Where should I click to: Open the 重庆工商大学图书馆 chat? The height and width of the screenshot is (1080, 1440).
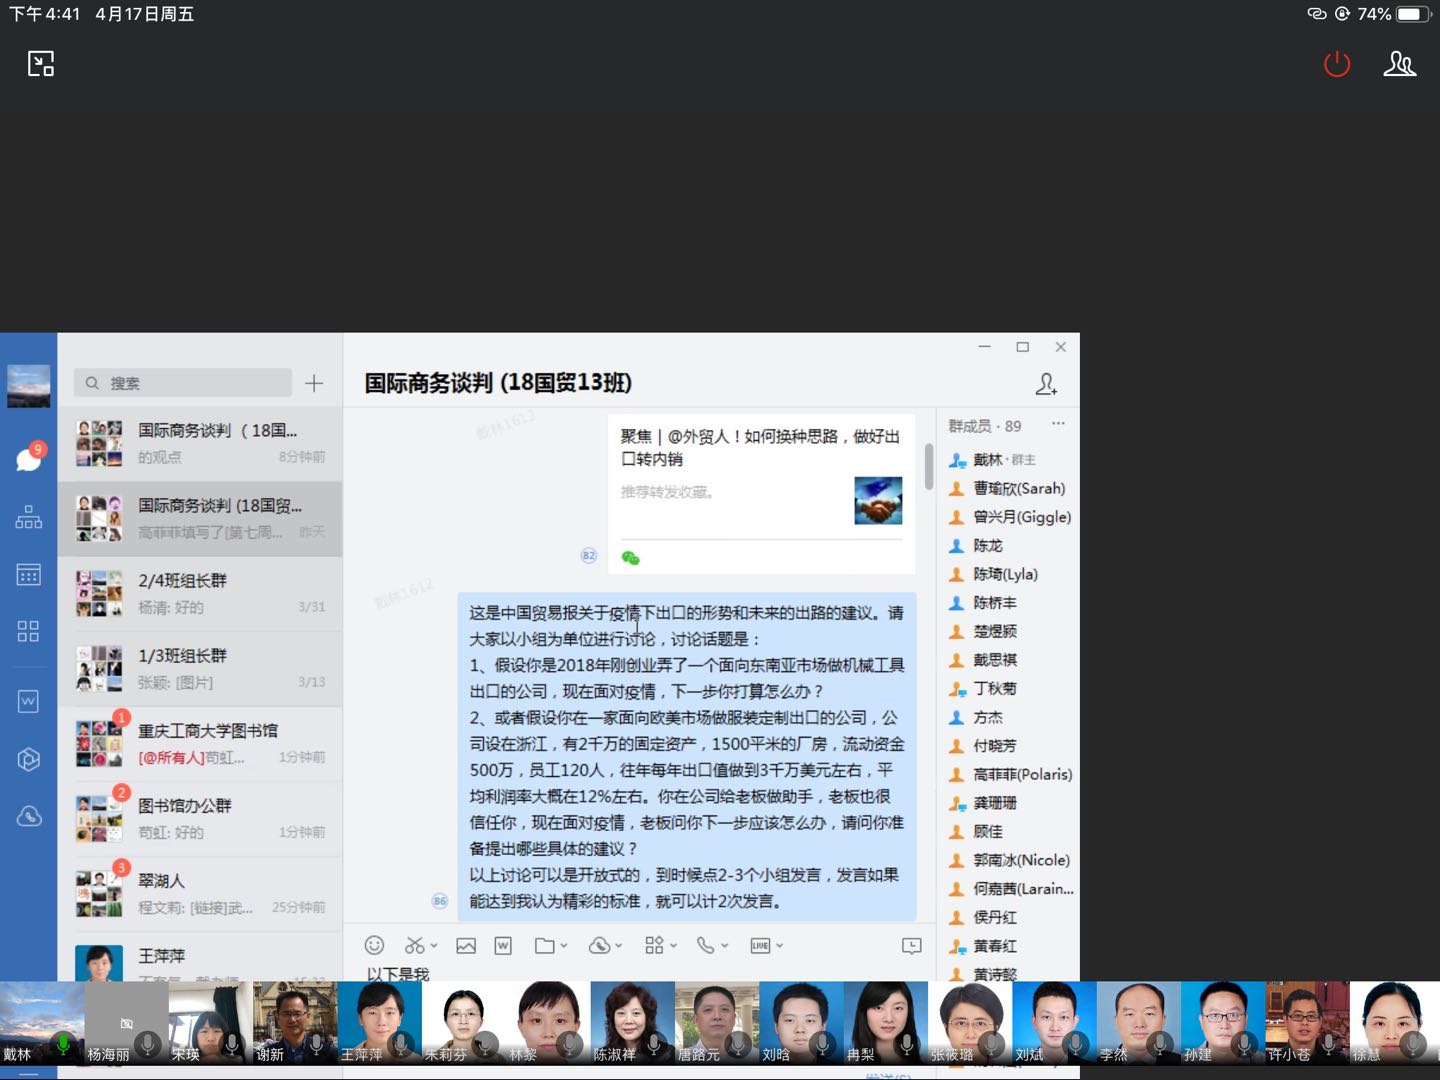pos(200,743)
